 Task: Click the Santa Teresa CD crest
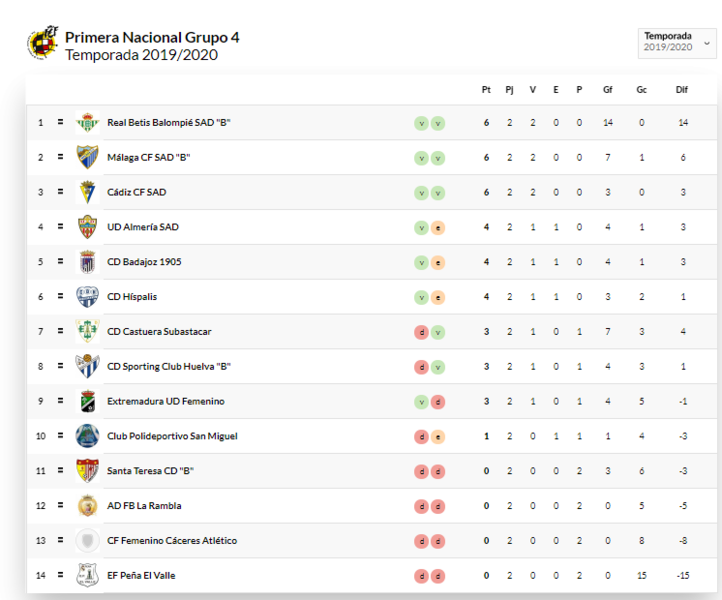pos(87,471)
